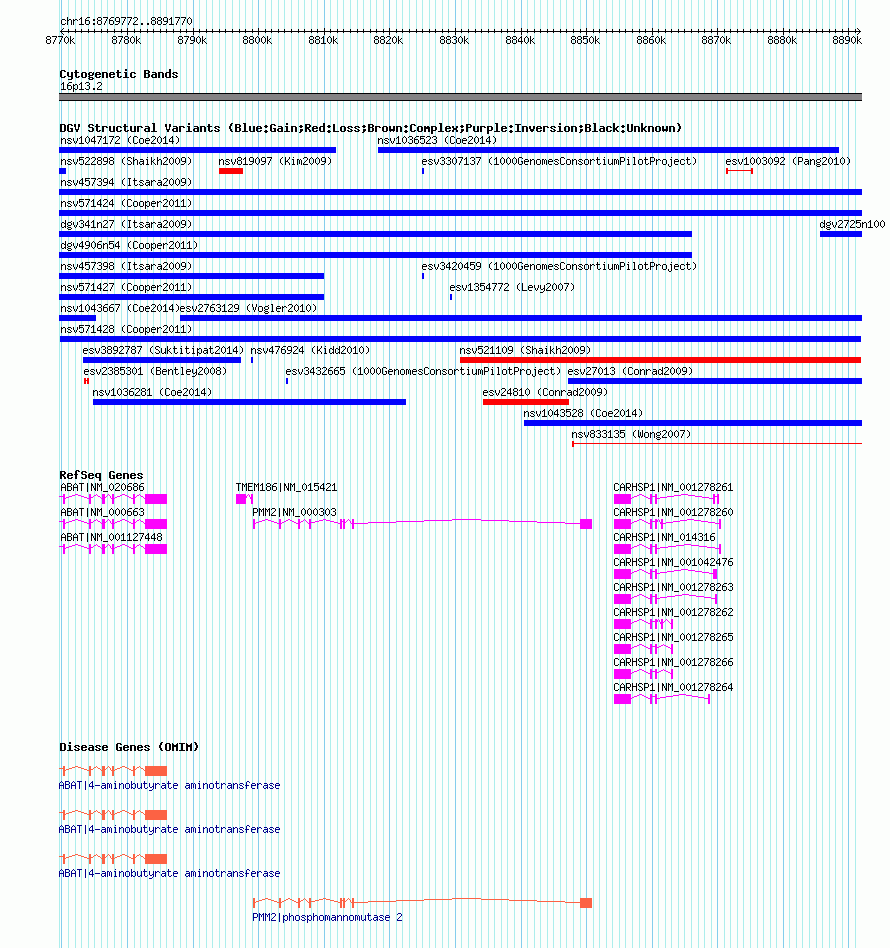Select the nsv1043667 (Coe2014) variant label
The height and width of the screenshot is (948, 890).
pos(120,308)
